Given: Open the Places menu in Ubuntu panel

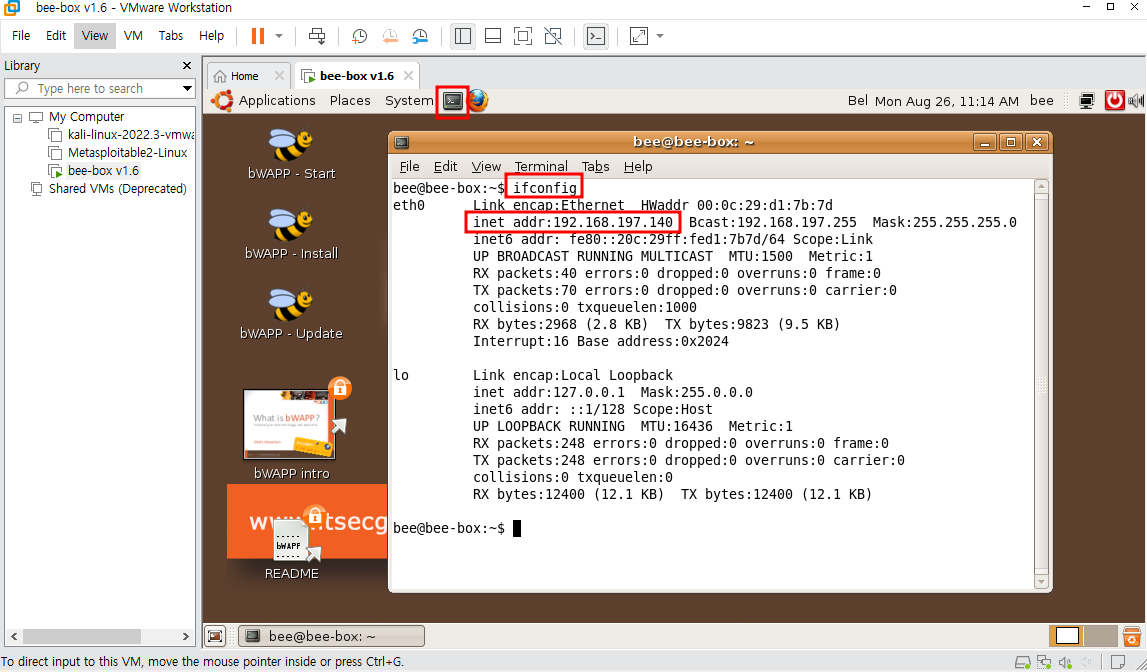Looking at the screenshot, I should [350, 101].
